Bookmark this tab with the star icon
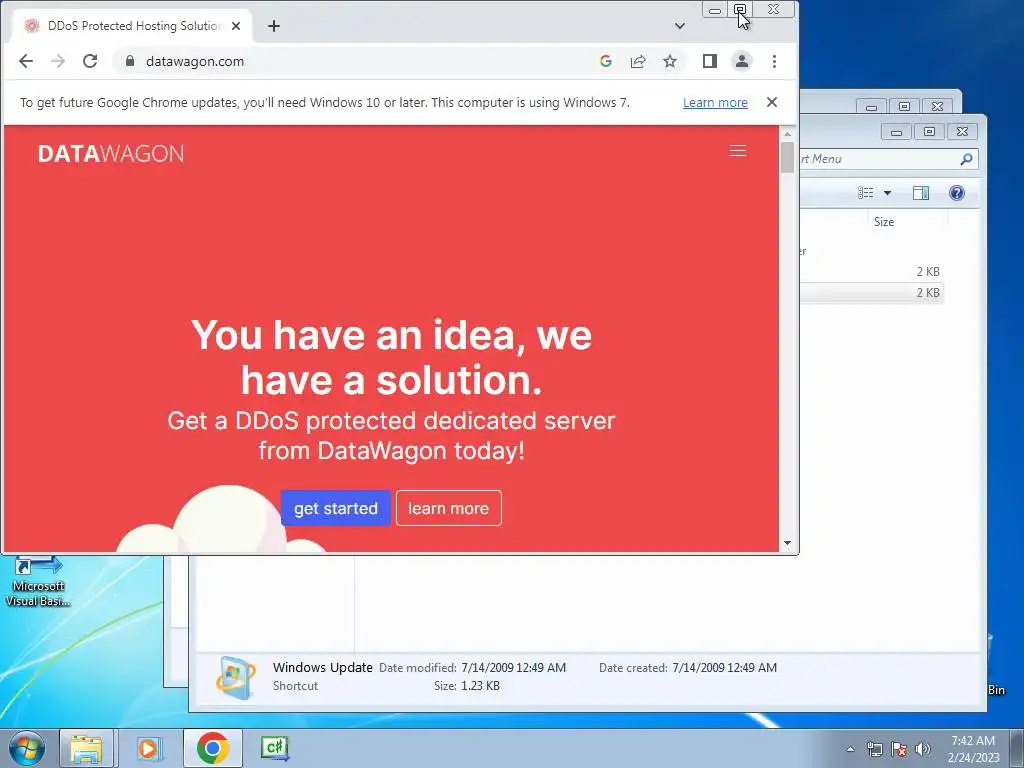The image size is (1024, 768). point(670,61)
